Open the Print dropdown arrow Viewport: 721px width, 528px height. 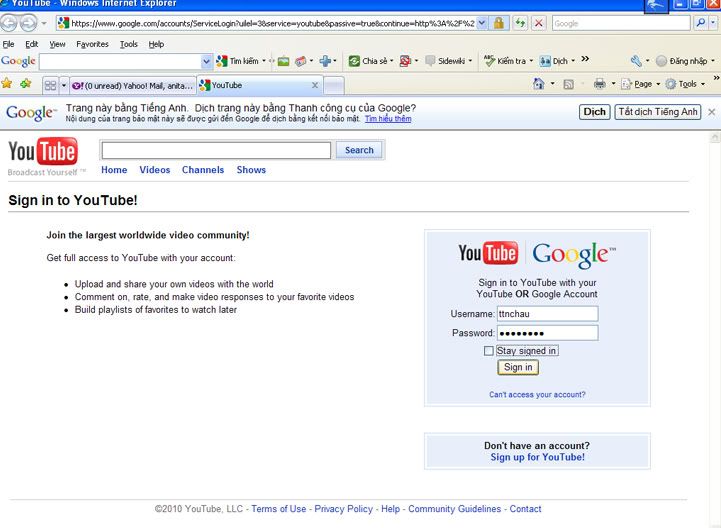613,84
